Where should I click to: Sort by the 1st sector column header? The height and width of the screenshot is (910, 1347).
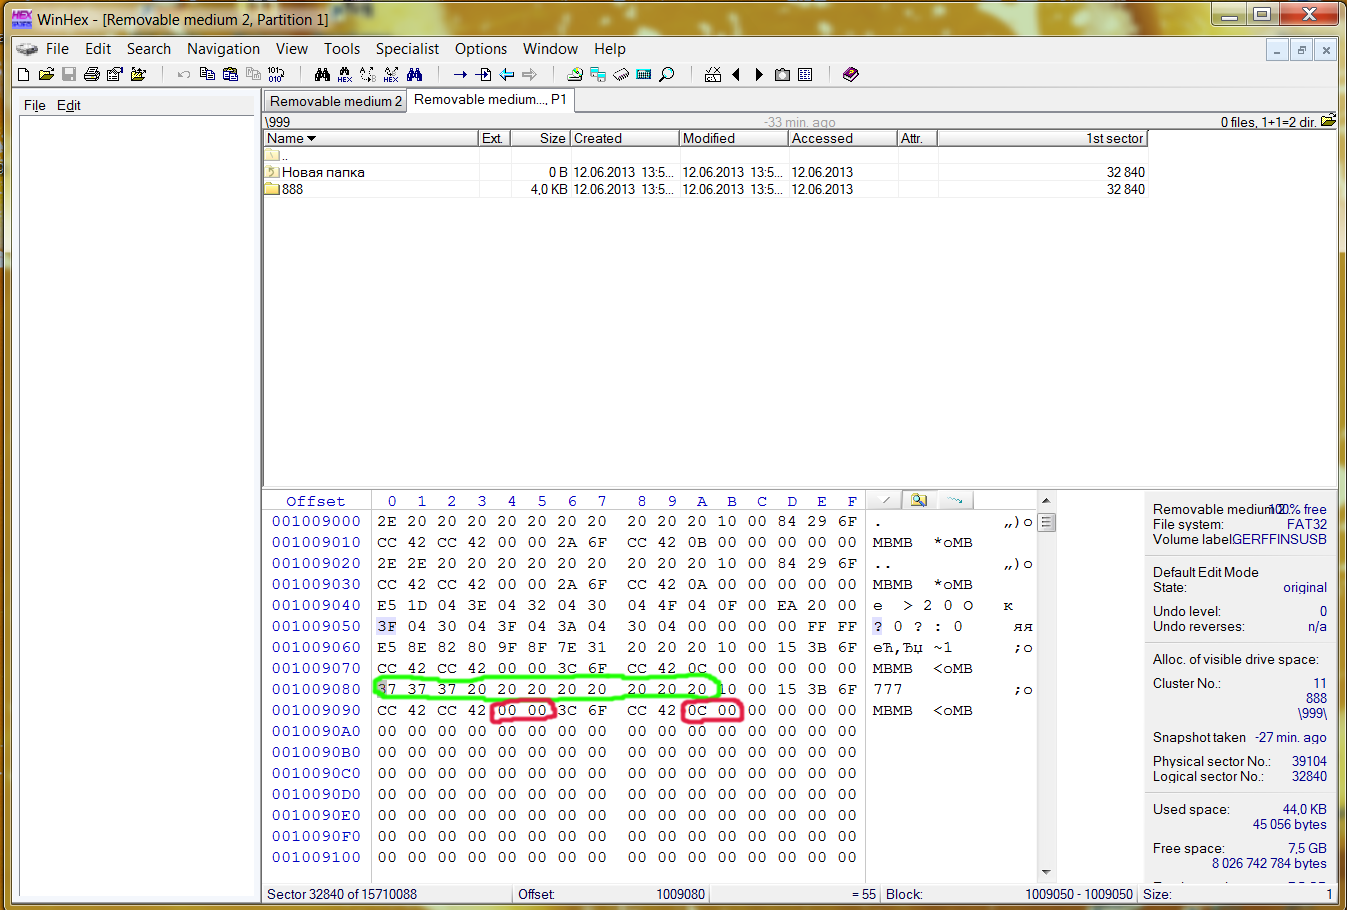(x=1042, y=138)
